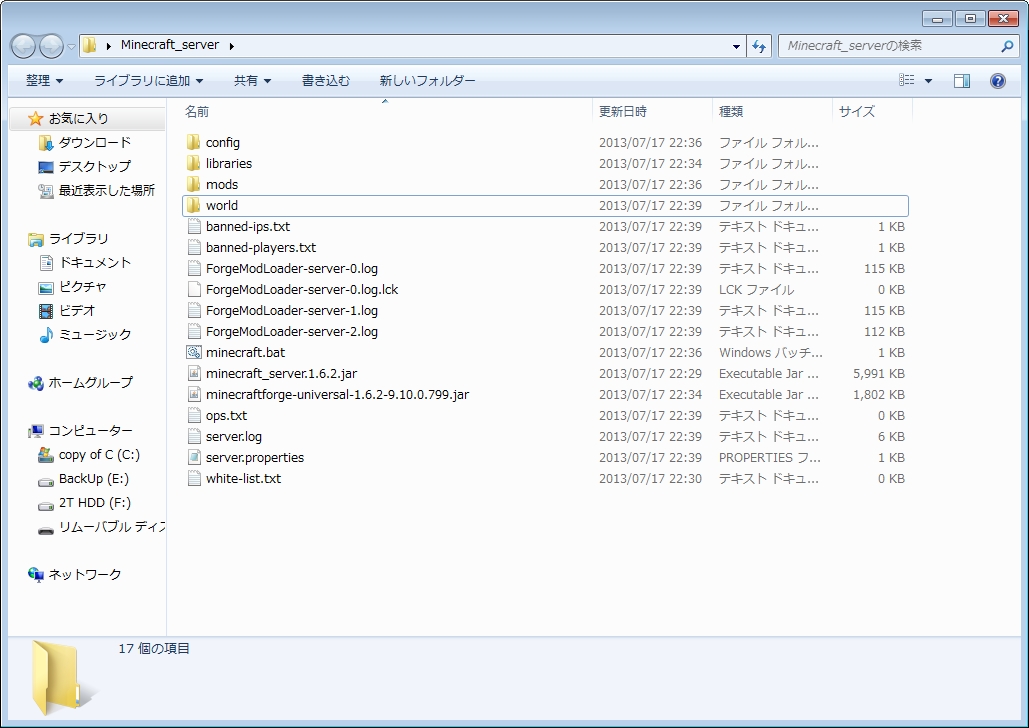Open the 整理 menu
The height and width of the screenshot is (728, 1029).
(45, 81)
